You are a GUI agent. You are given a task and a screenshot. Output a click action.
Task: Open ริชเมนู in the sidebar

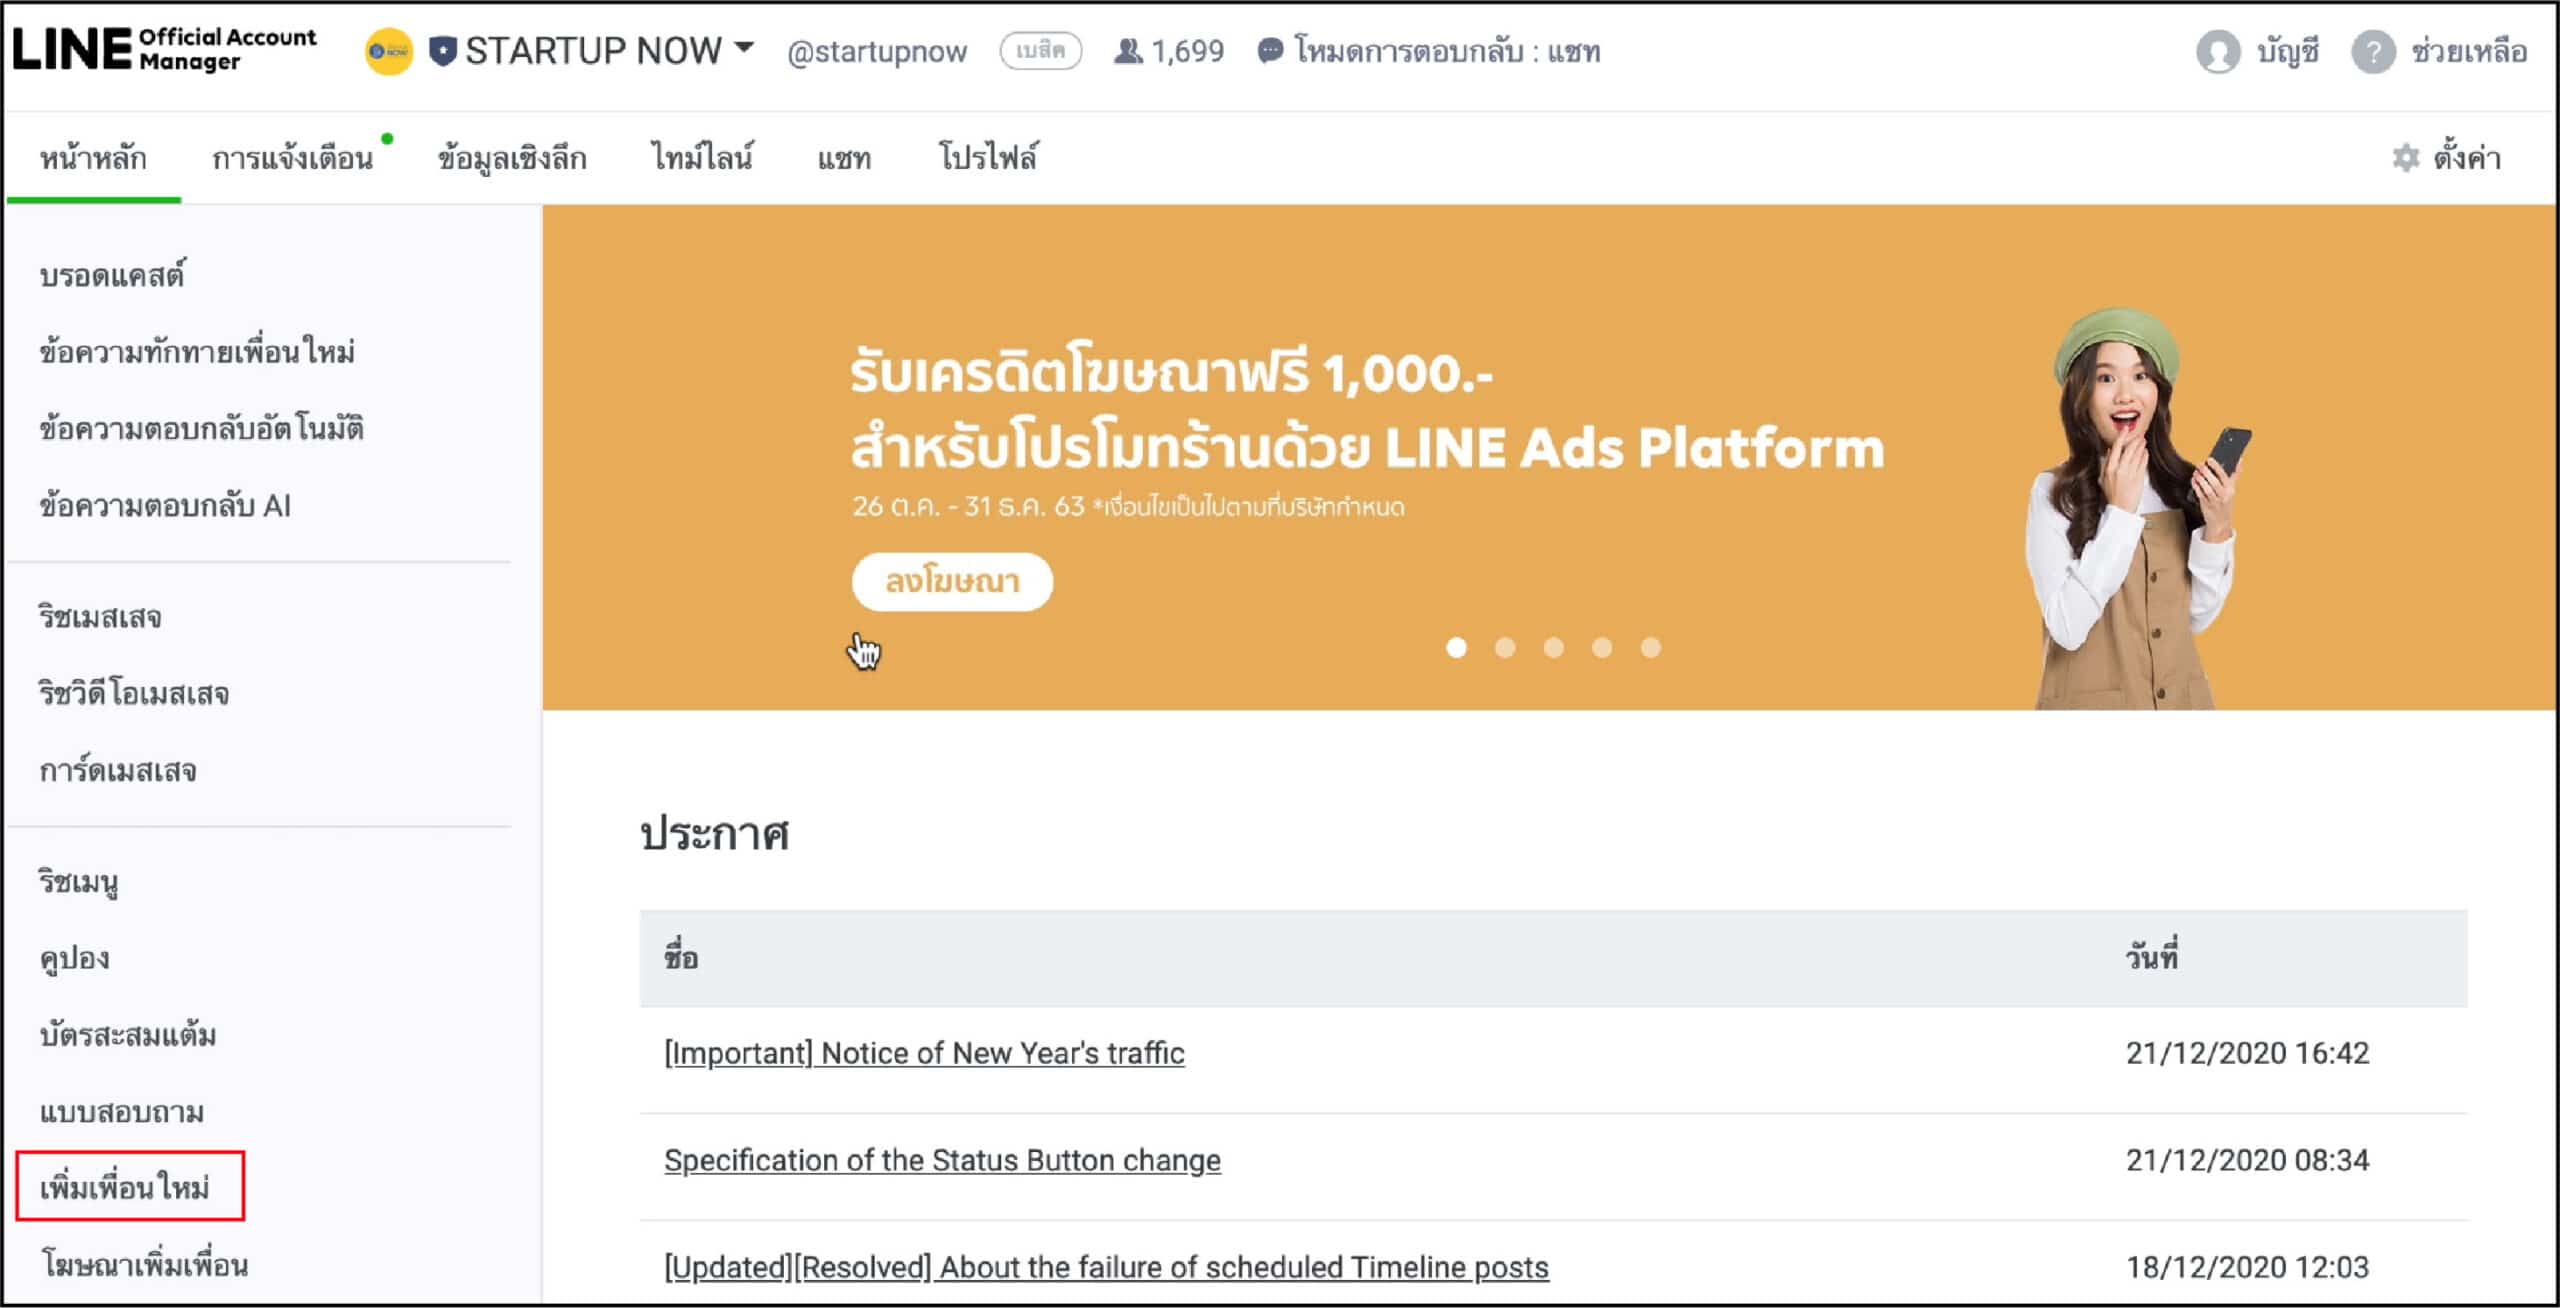tap(78, 882)
